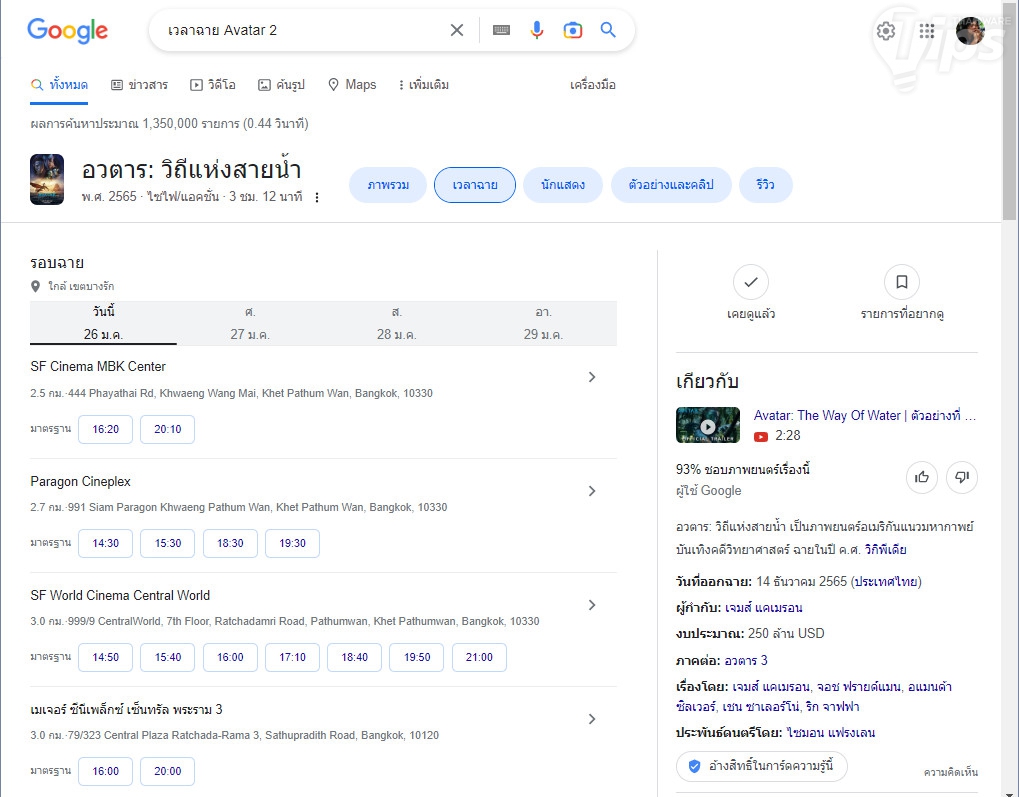1019x797 pixels.
Task: Open the three-dot movie options menu
Action: 317,198
